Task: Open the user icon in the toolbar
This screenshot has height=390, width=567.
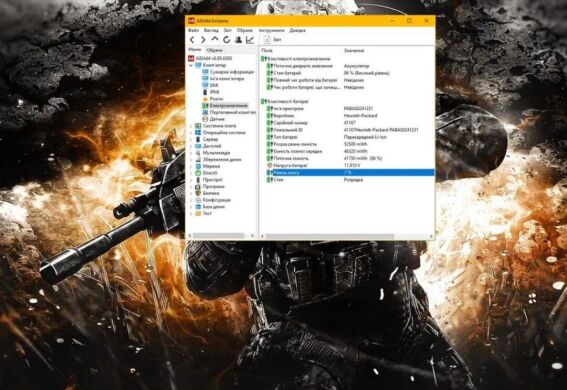Action: (x=238, y=40)
